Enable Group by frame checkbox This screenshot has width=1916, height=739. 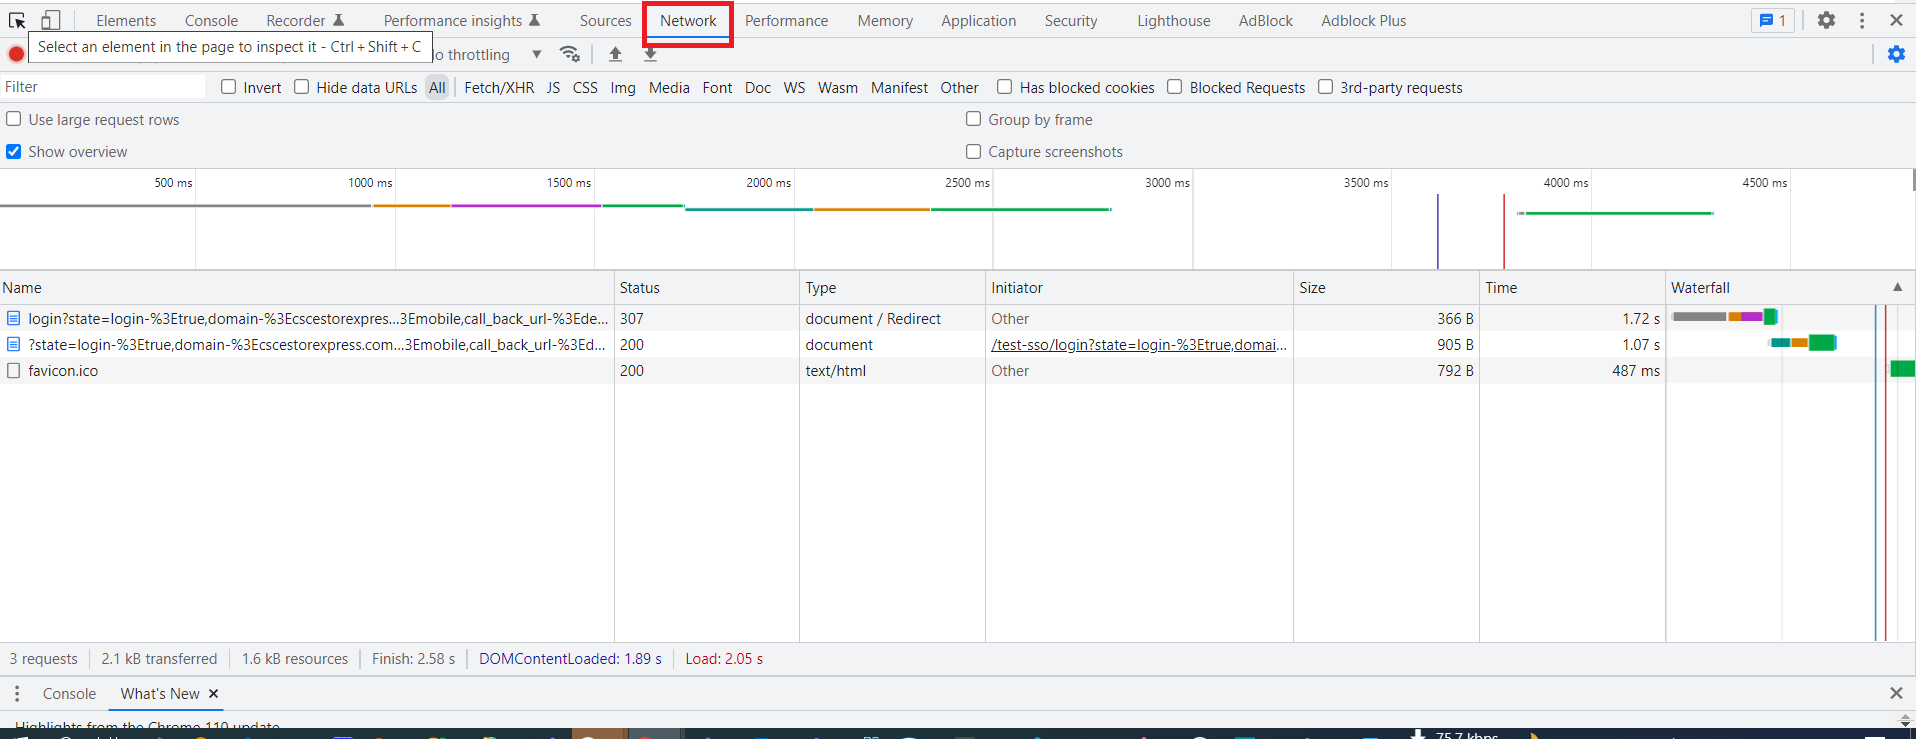click(973, 119)
